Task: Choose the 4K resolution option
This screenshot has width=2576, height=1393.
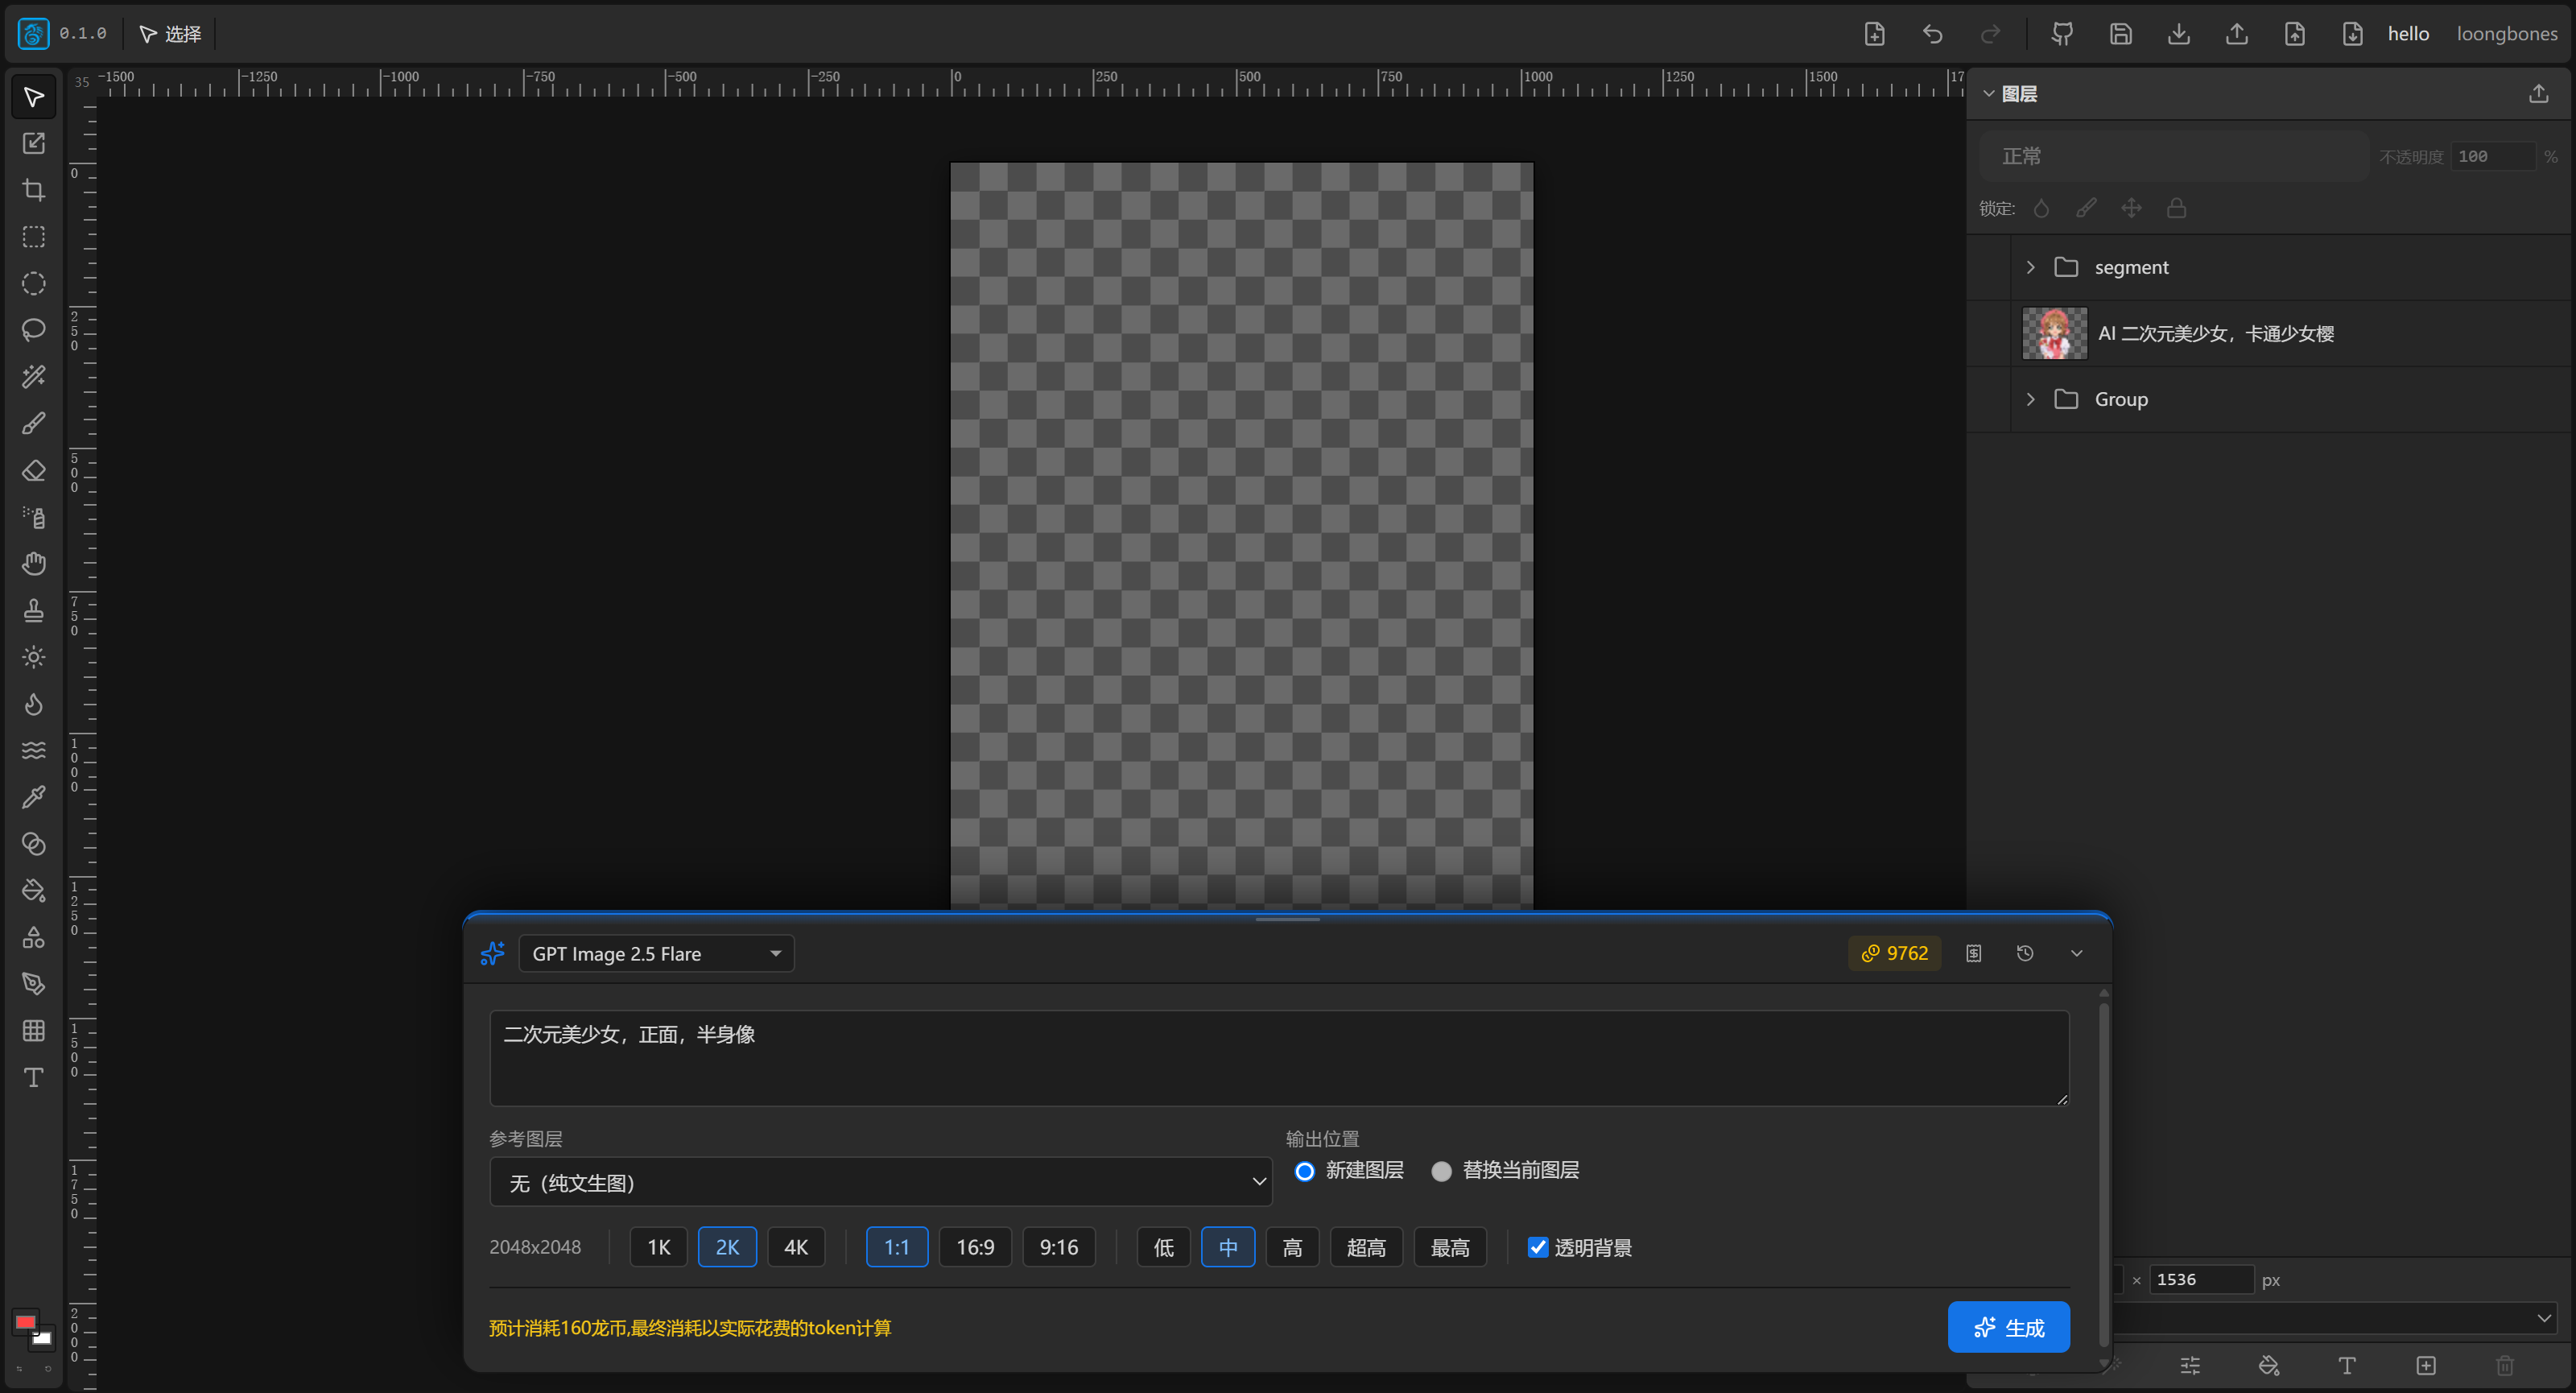Action: [796, 1247]
